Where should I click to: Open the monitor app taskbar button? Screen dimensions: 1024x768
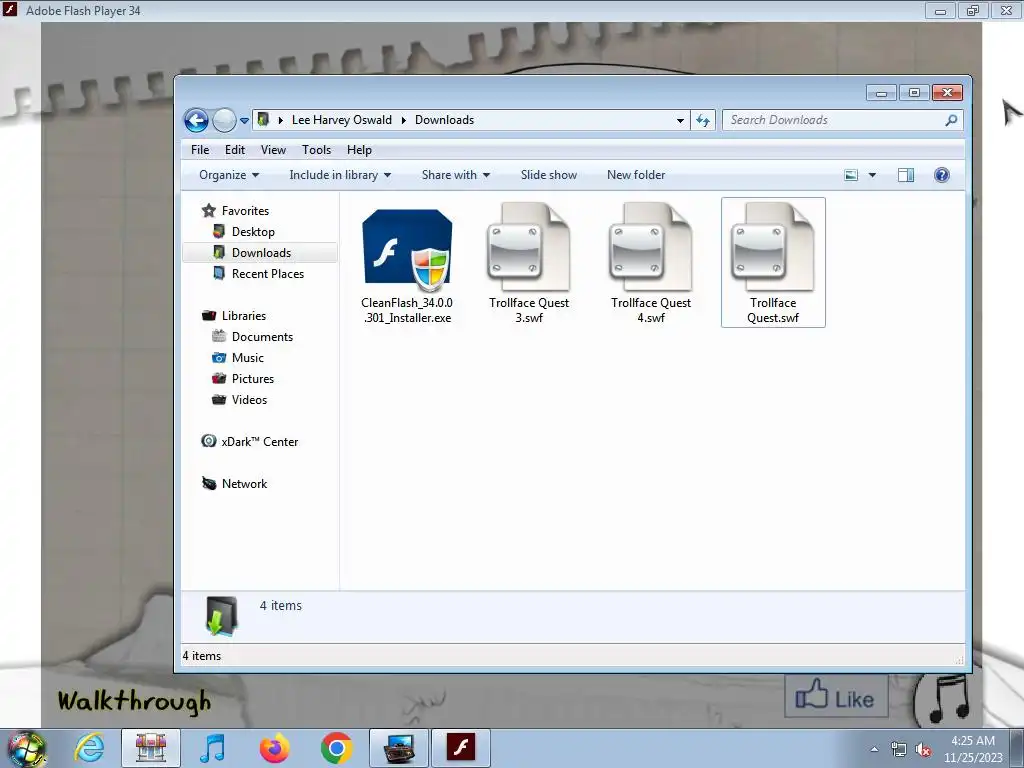398,748
